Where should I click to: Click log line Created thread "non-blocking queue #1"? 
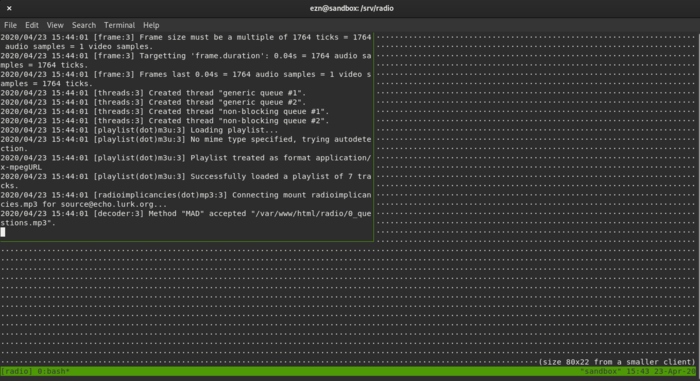click(x=165, y=112)
